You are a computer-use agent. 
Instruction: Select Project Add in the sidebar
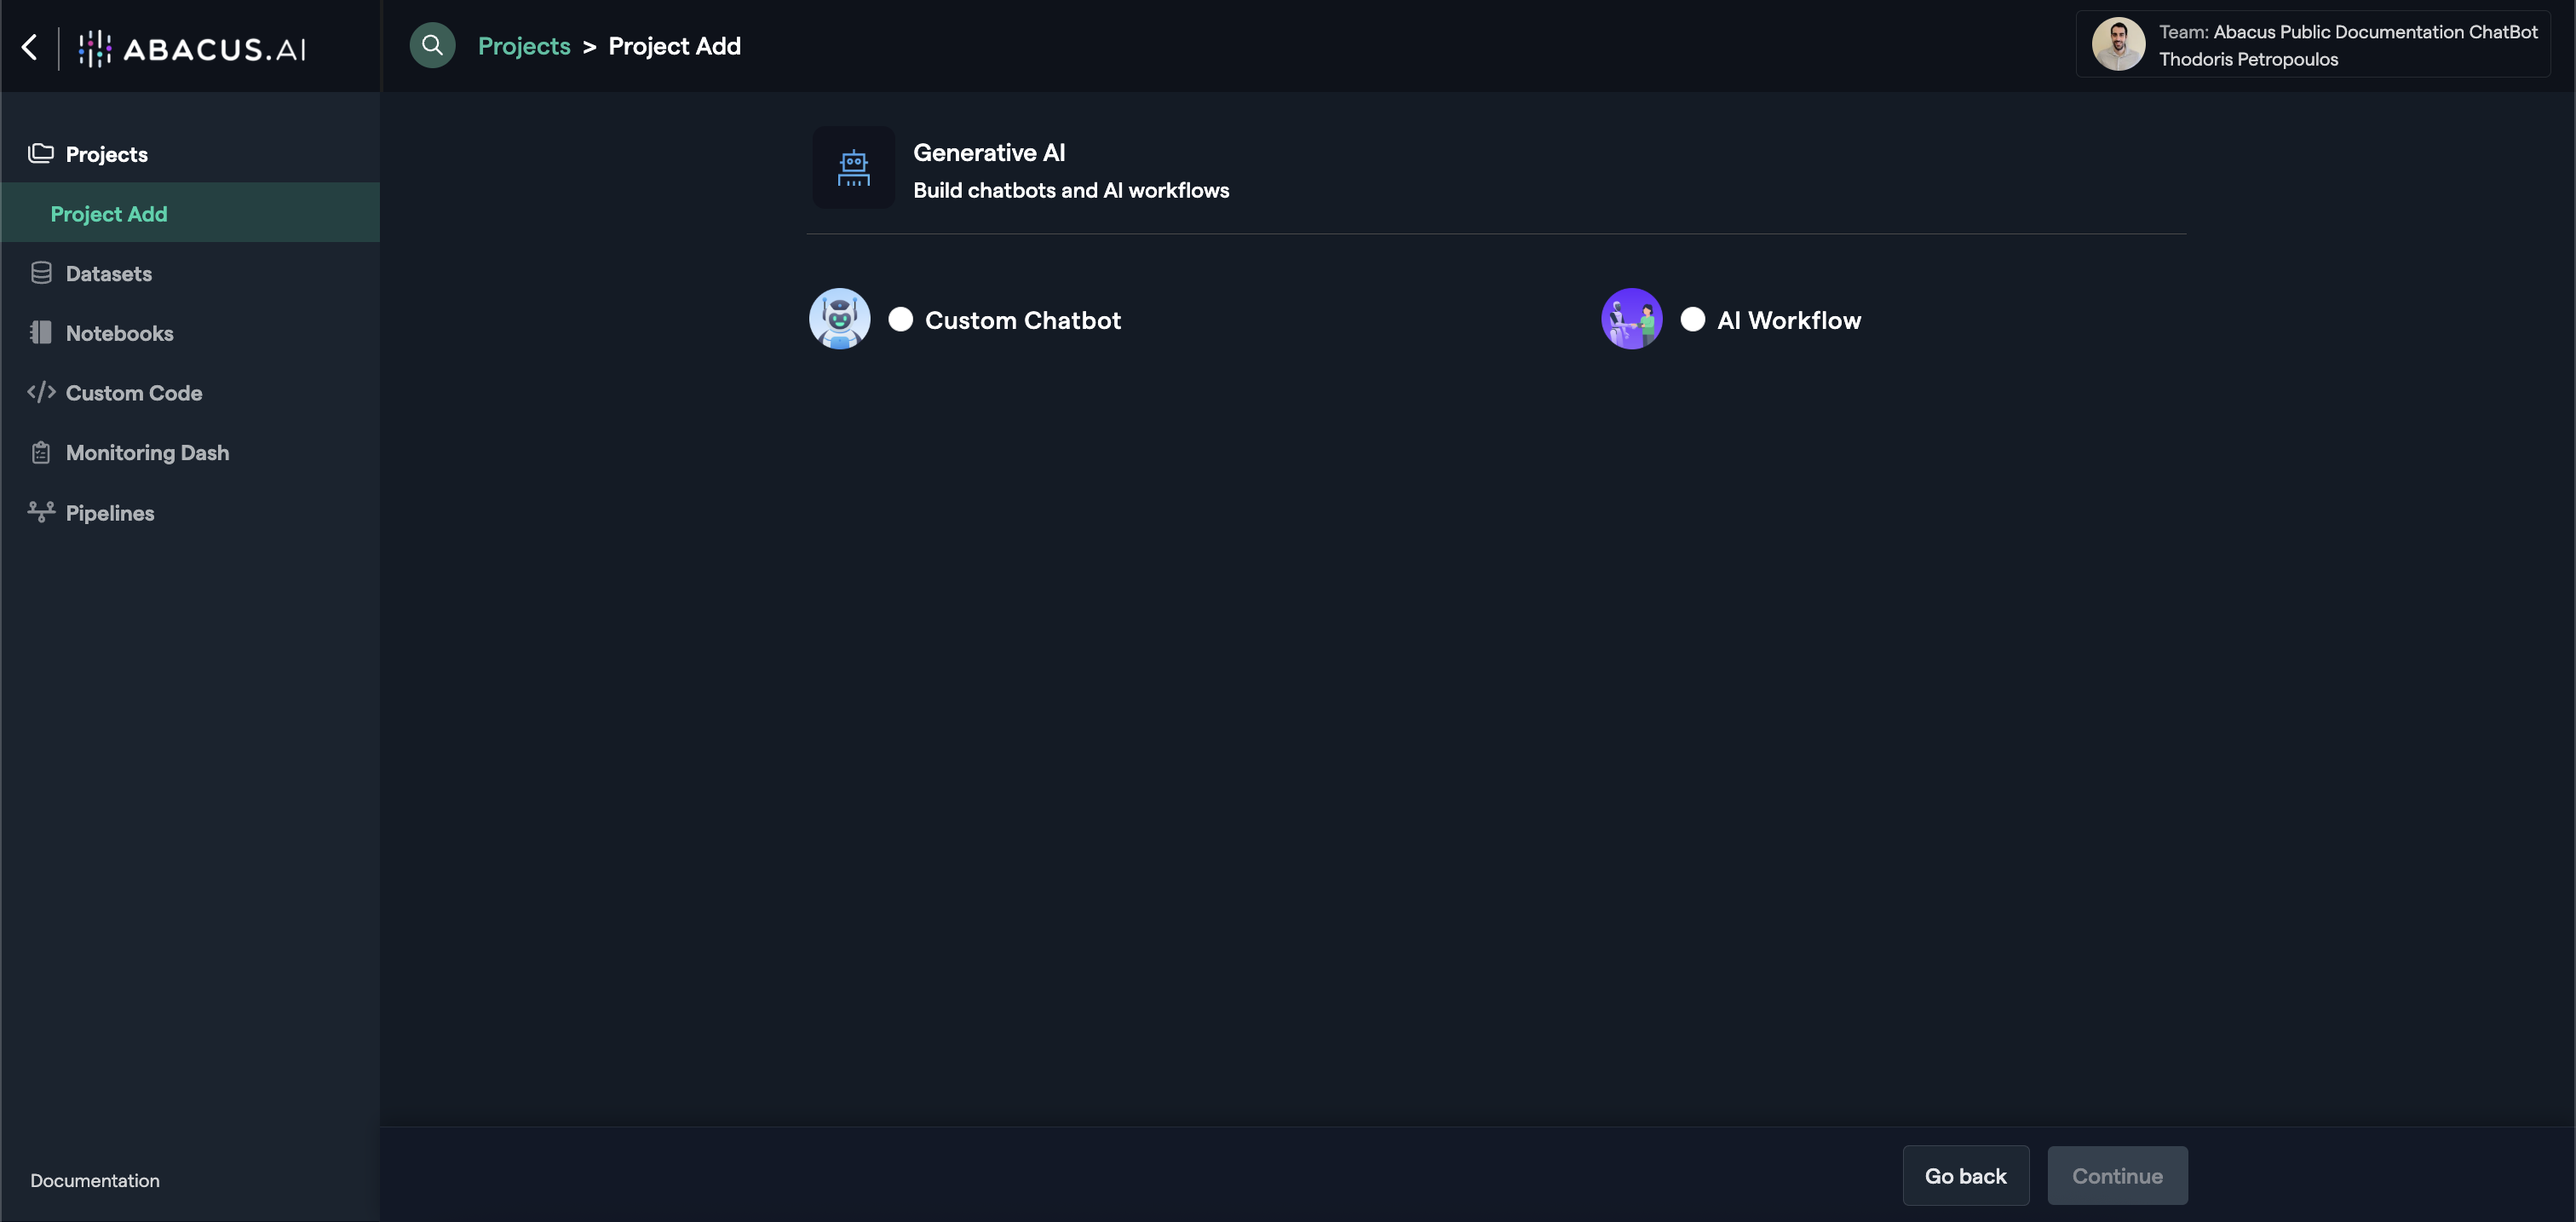coord(109,214)
